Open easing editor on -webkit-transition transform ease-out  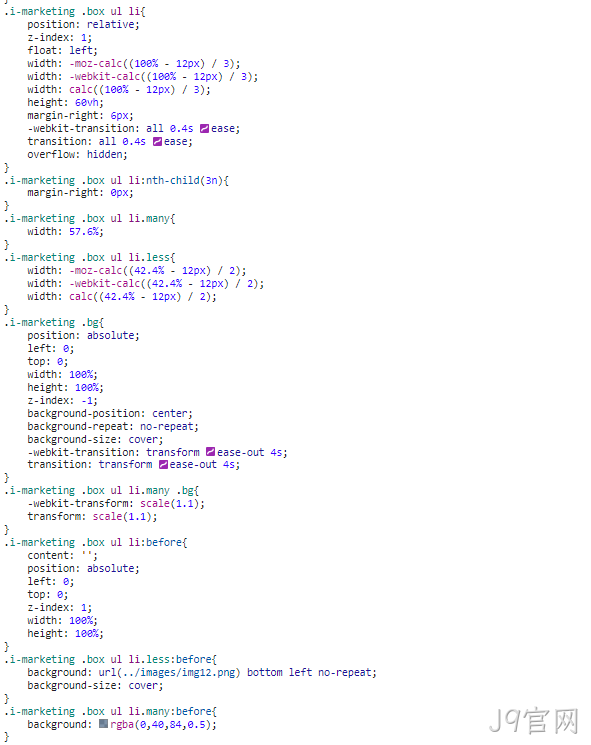point(210,452)
